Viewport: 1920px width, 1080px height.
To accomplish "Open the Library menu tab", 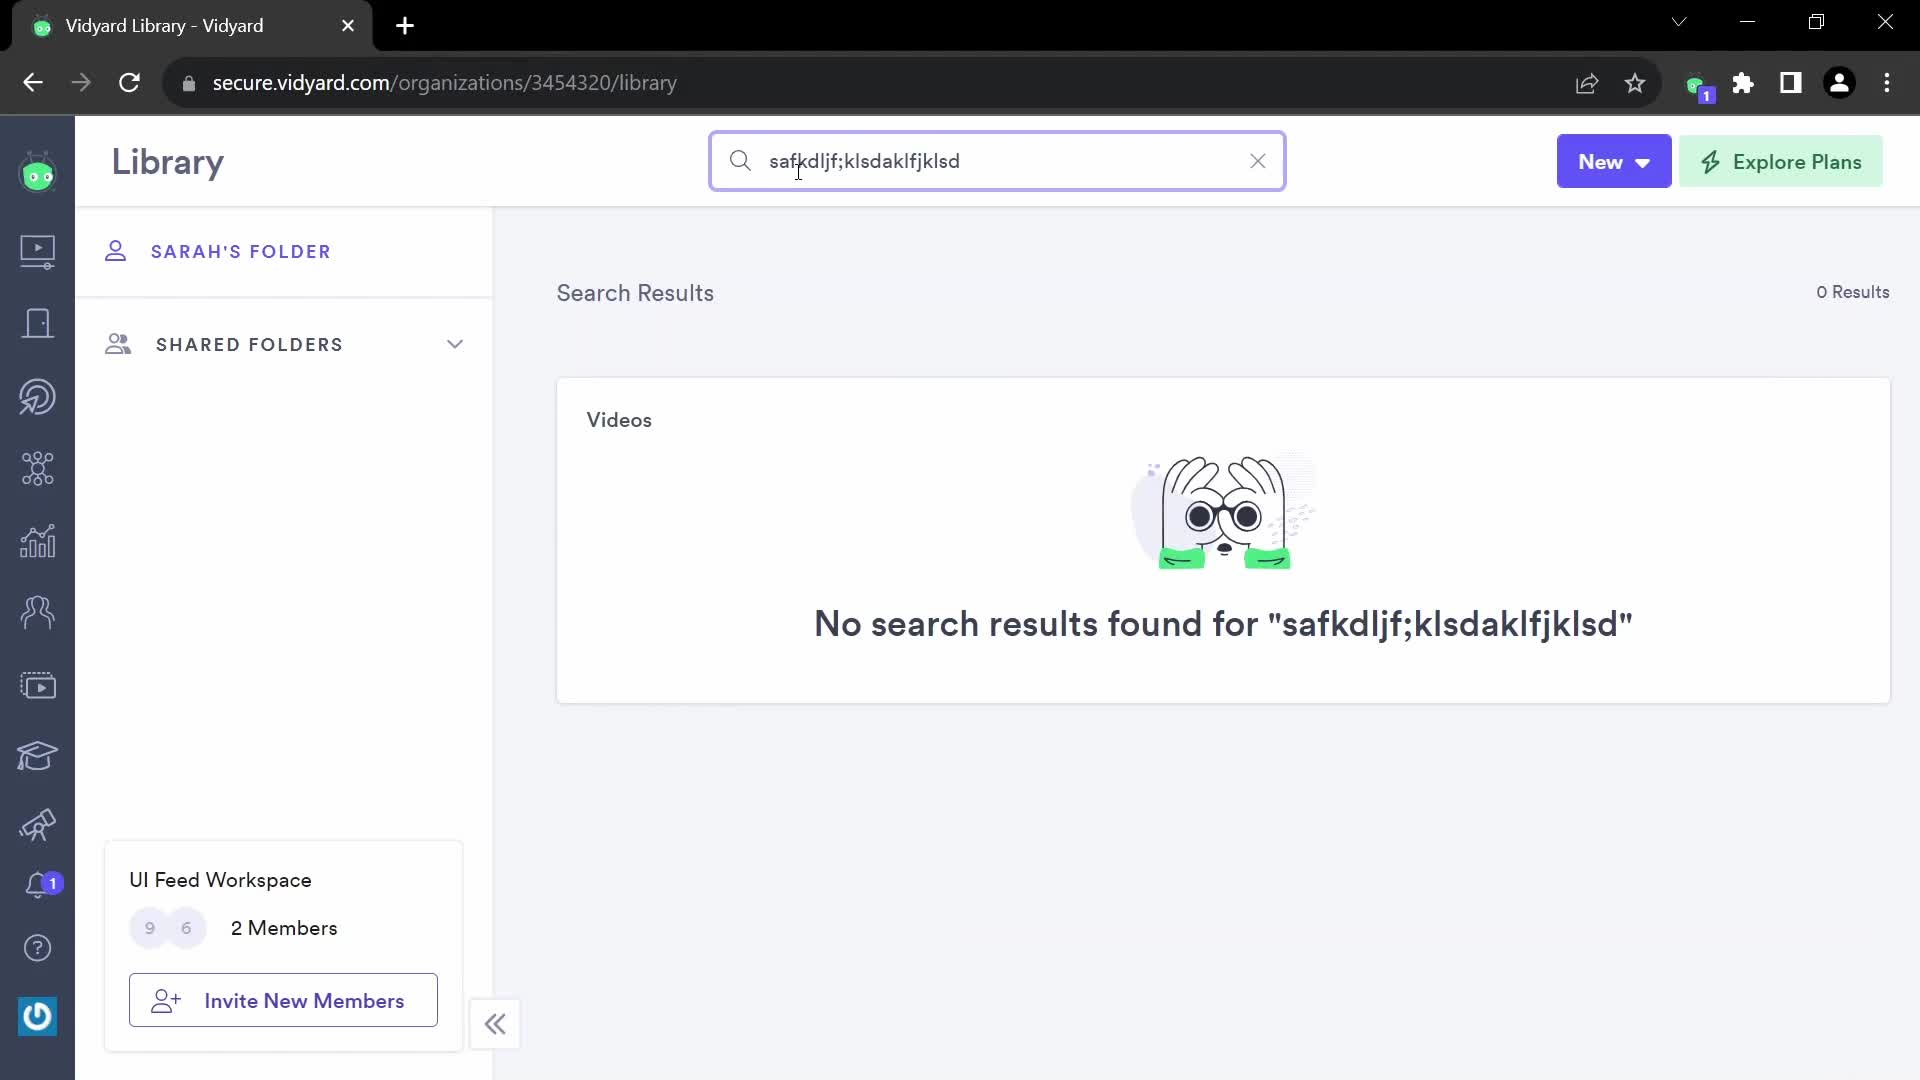I will (x=38, y=249).
